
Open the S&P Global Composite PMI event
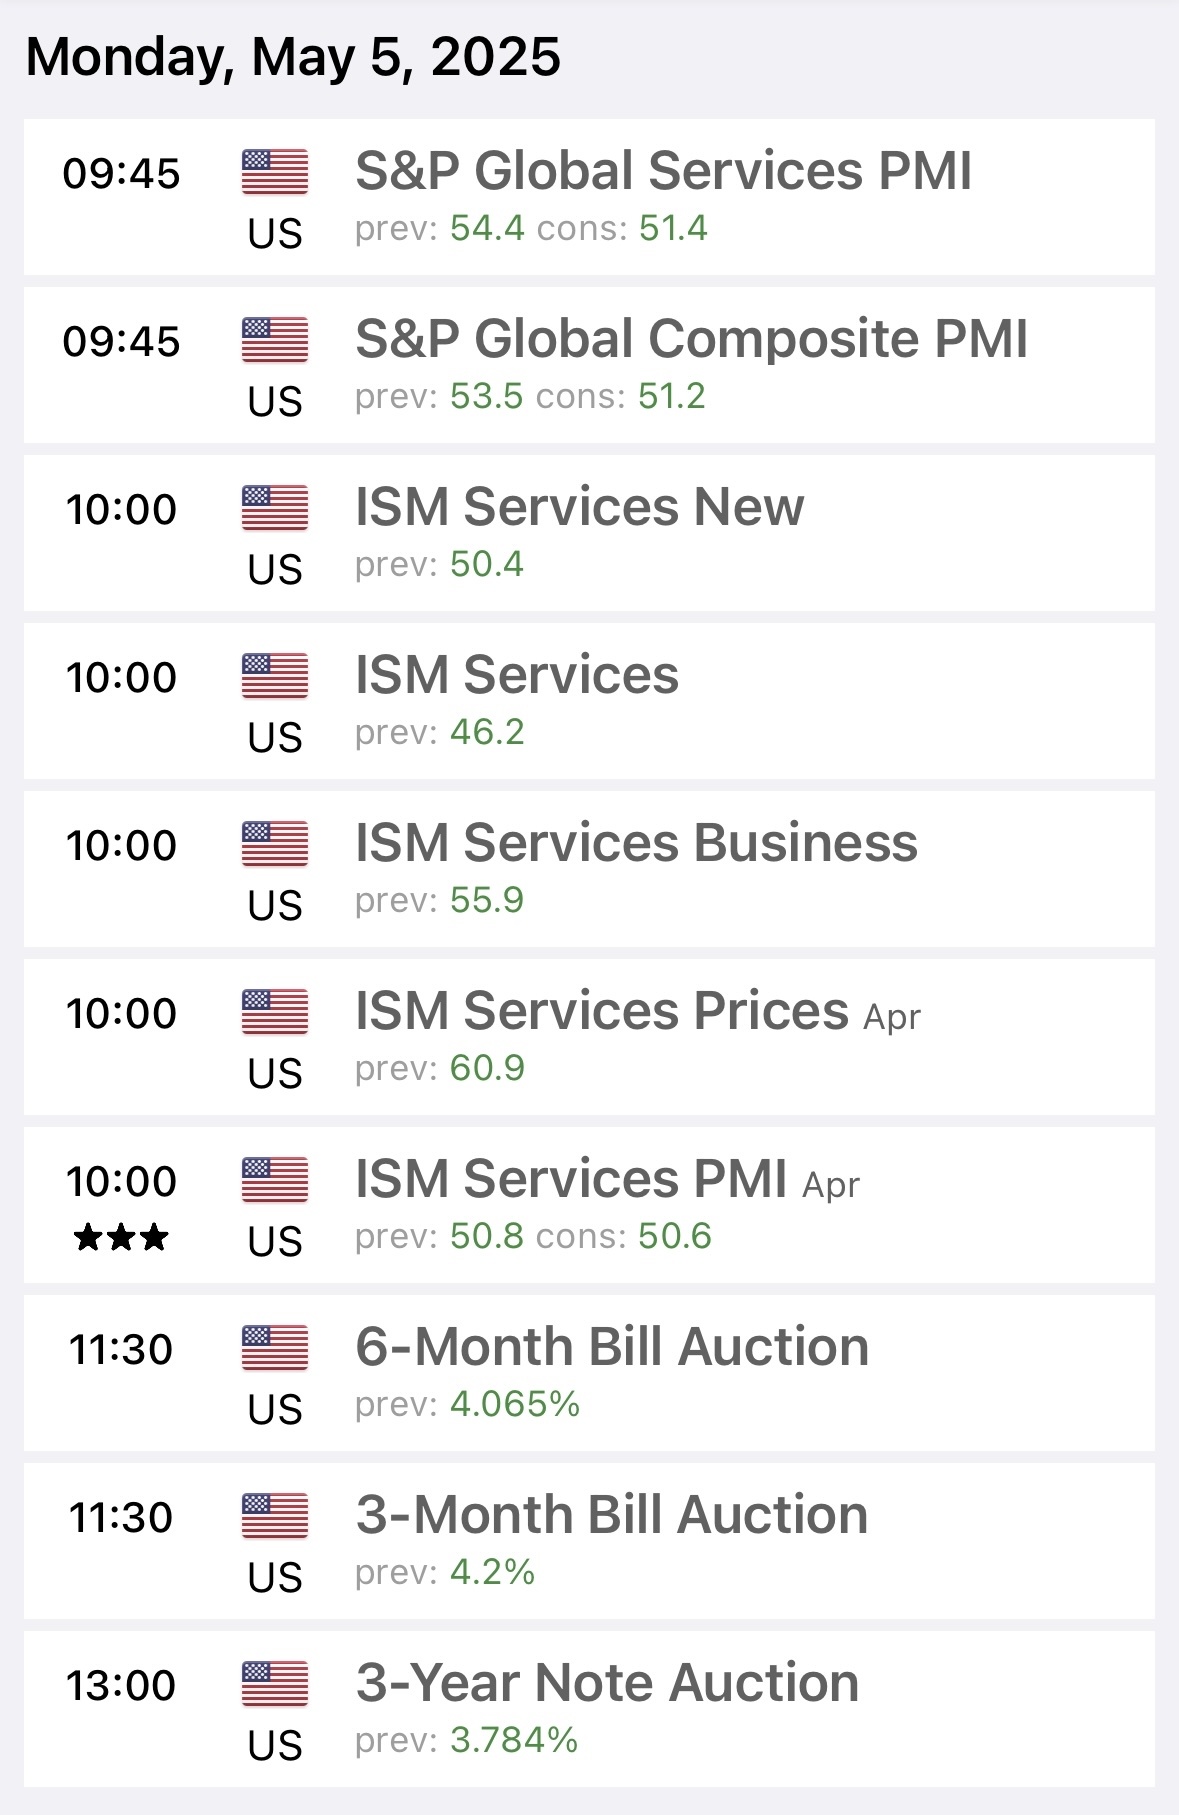tap(691, 339)
